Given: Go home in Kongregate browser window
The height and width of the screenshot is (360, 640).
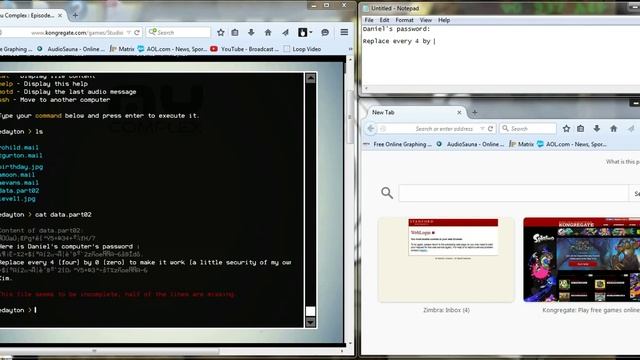Looking at the screenshot, I should (x=268, y=32).
